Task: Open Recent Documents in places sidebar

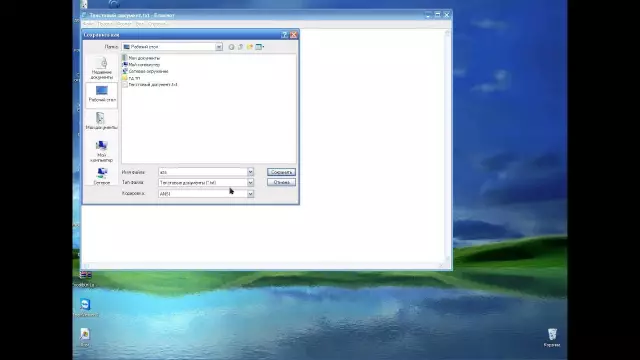Action: click(102, 68)
